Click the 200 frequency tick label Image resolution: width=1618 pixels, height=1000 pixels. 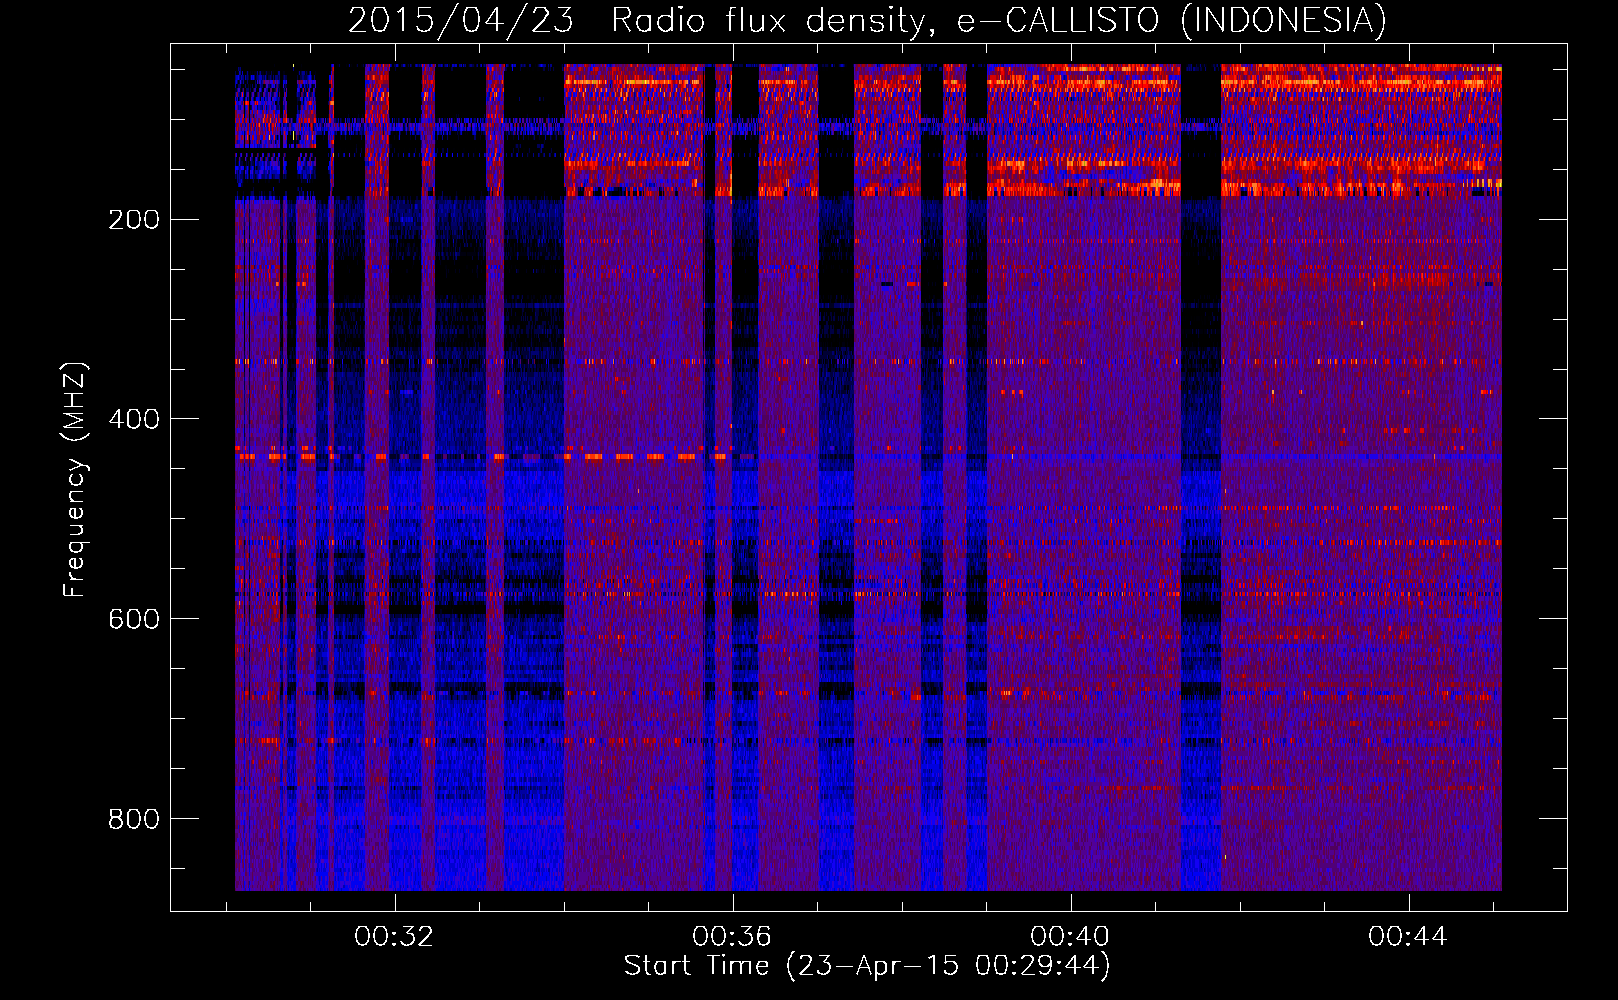tap(134, 220)
